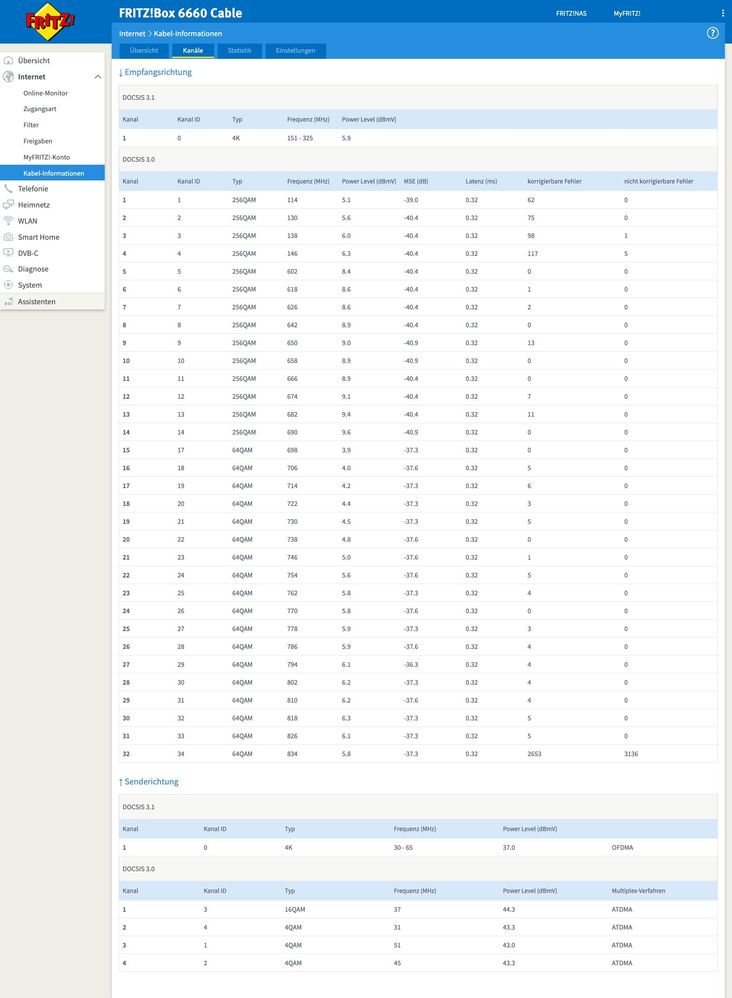Click the Smart Home icon

tap(8, 237)
